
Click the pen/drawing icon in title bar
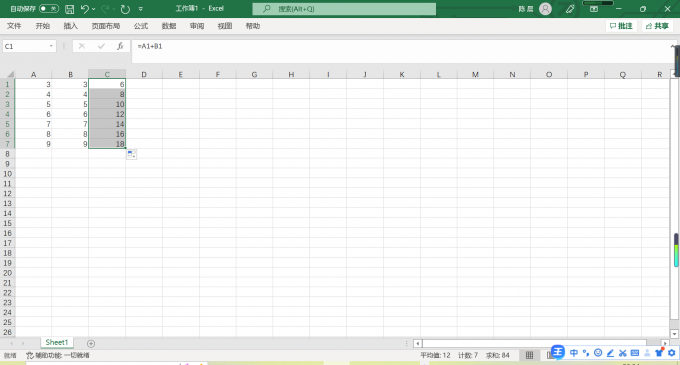(570, 9)
